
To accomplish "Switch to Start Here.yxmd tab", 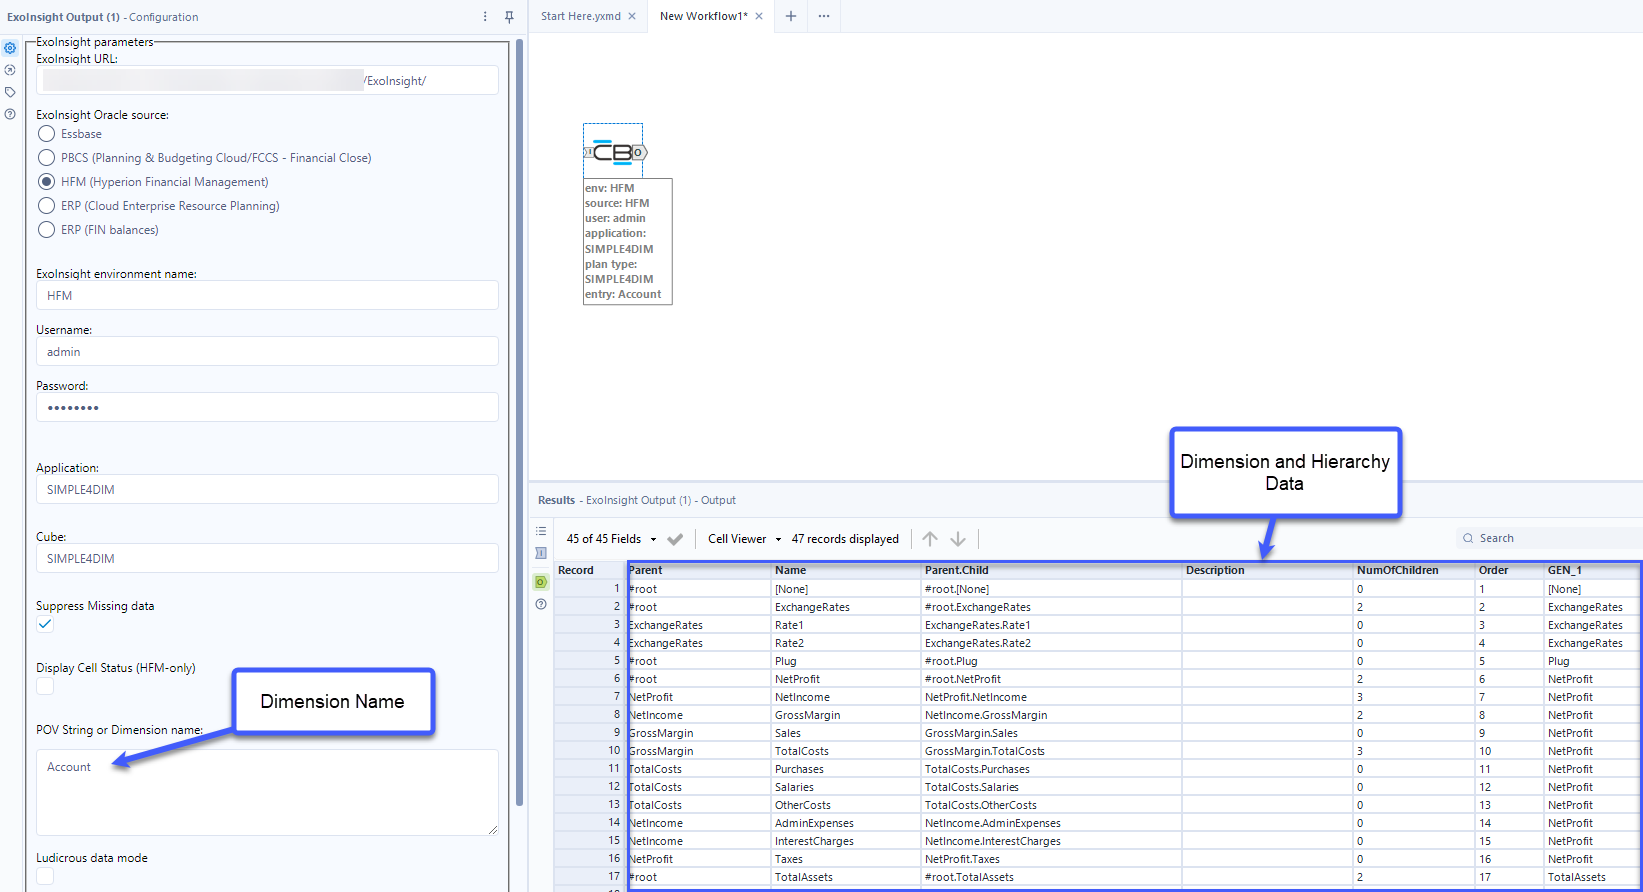I will click(x=580, y=16).
